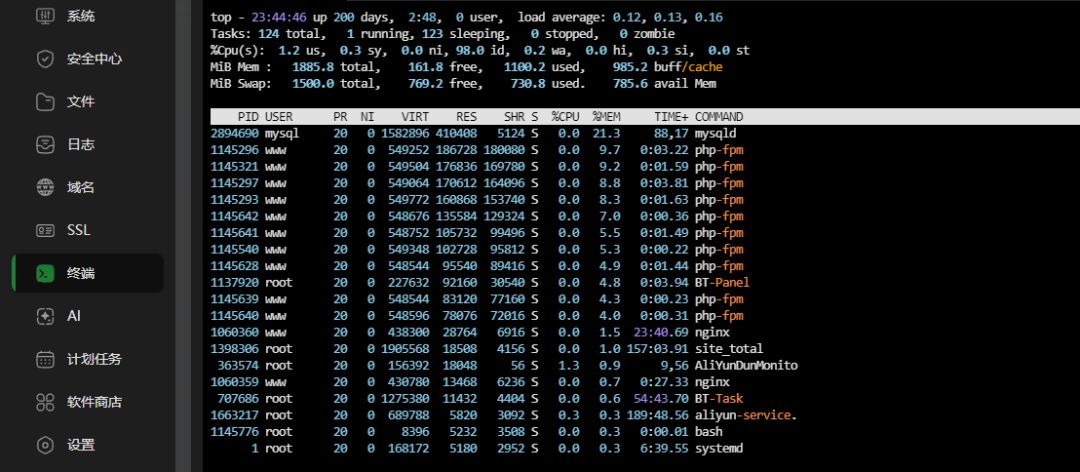
Task: Click the PID column header
Action: [248, 117]
